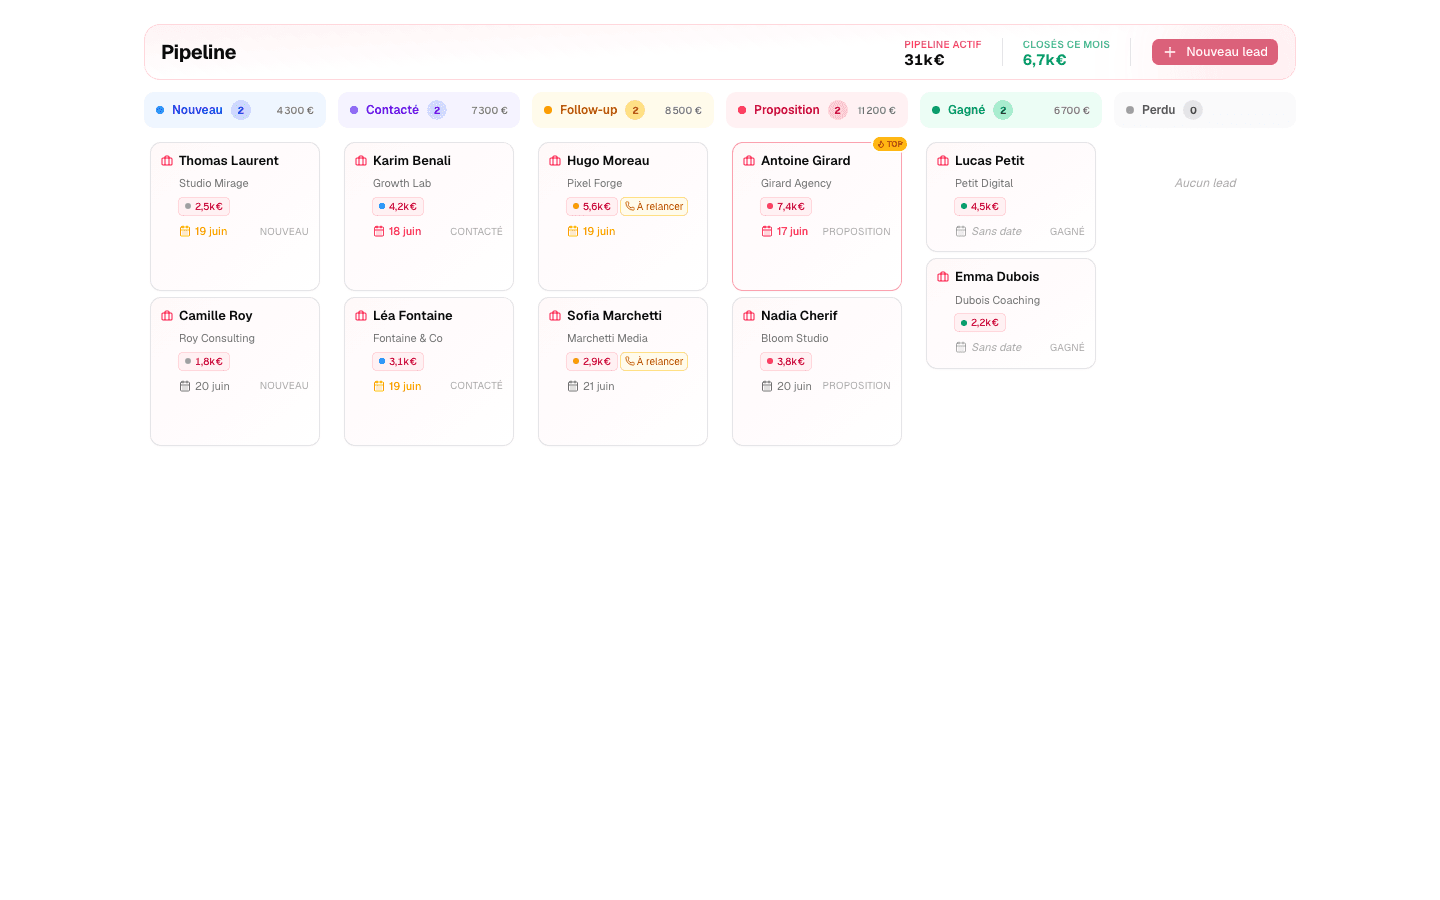The width and height of the screenshot is (1440, 900).
Task: Click the 3,8k€ amount tag on Nadia Cherif
Action: click(x=786, y=362)
